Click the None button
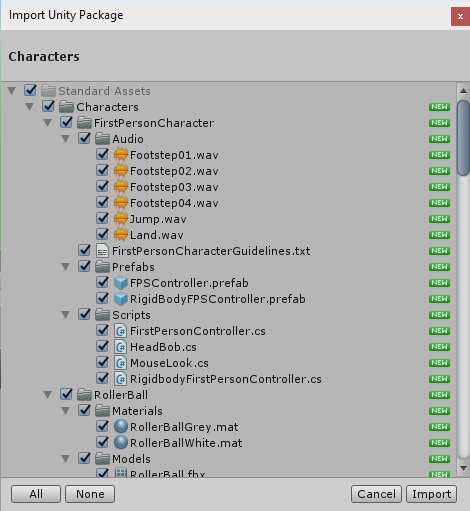The image size is (470, 511). (90, 494)
